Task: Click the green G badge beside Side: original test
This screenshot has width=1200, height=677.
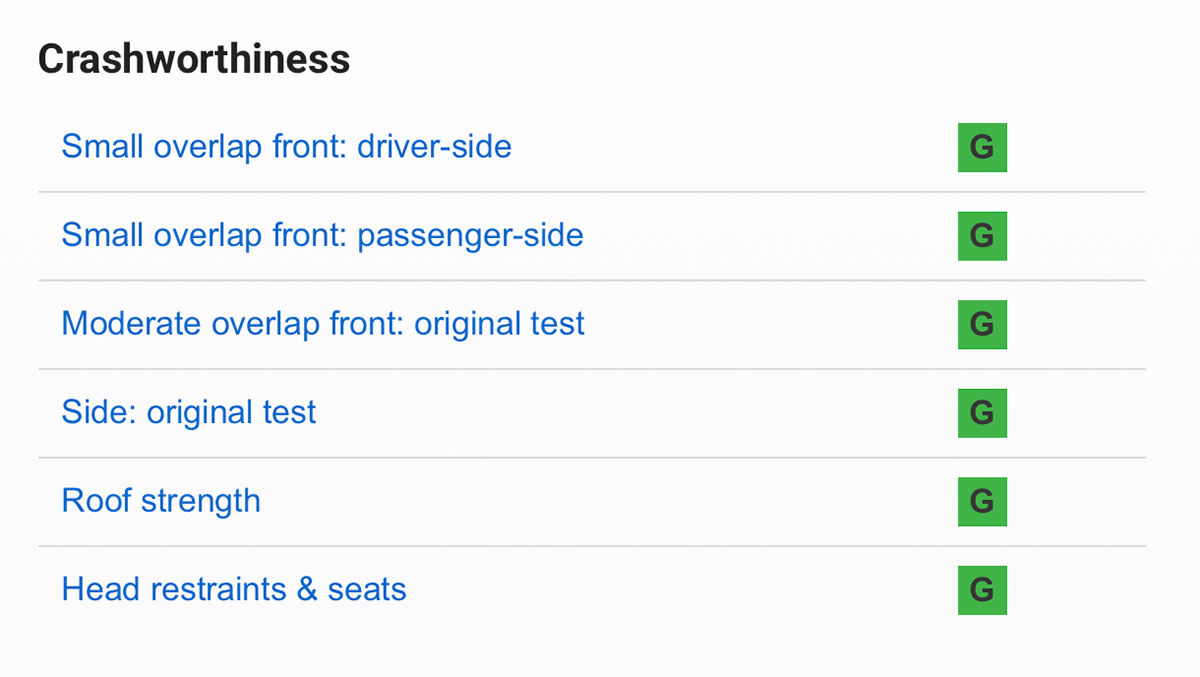Action: tap(982, 413)
